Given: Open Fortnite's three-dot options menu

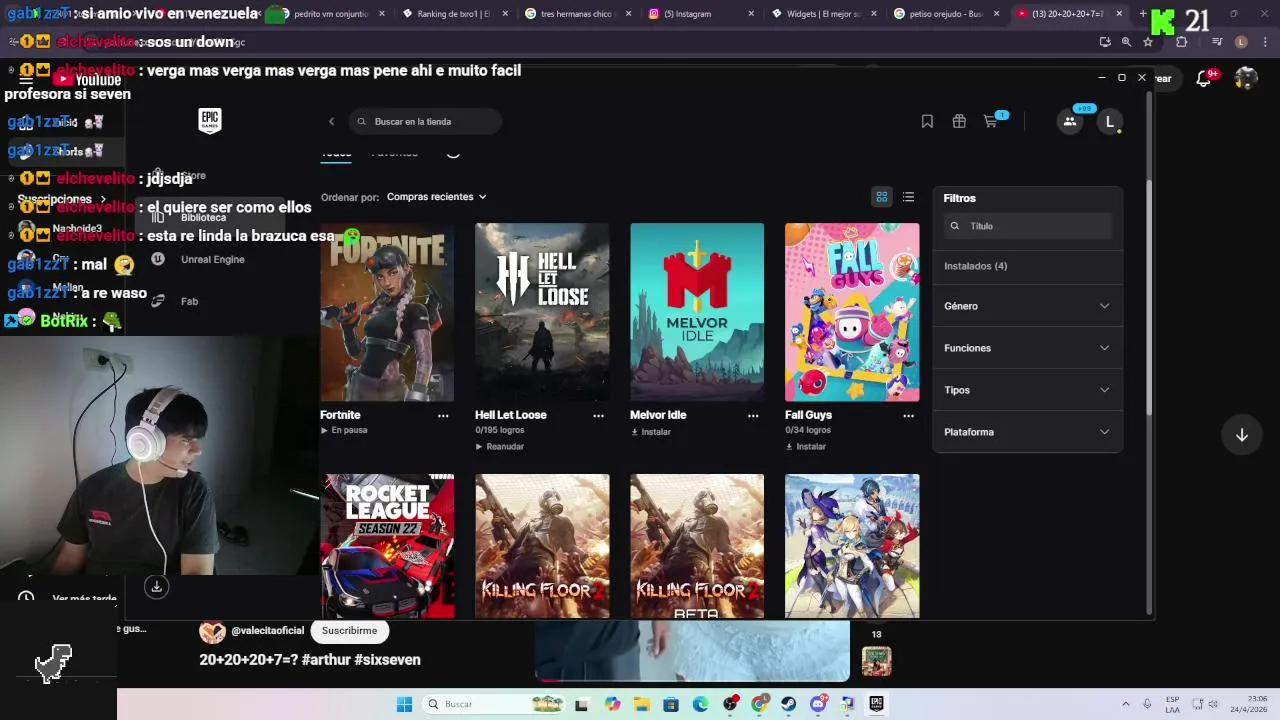Looking at the screenshot, I should [x=443, y=416].
